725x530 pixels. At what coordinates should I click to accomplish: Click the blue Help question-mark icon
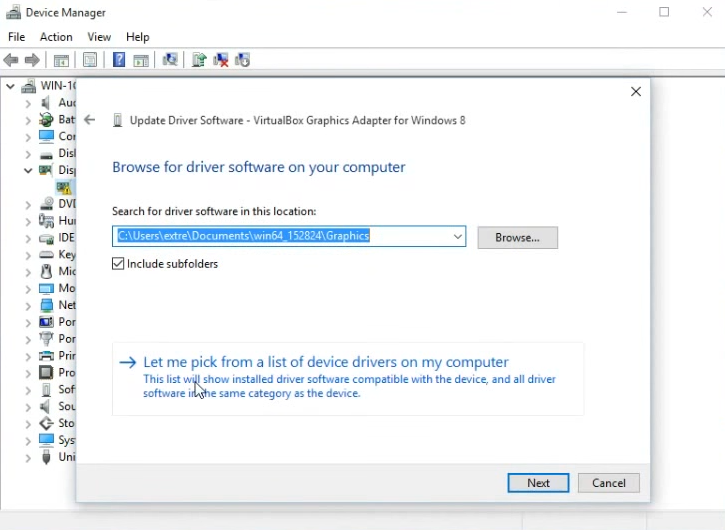(x=119, y=60)
